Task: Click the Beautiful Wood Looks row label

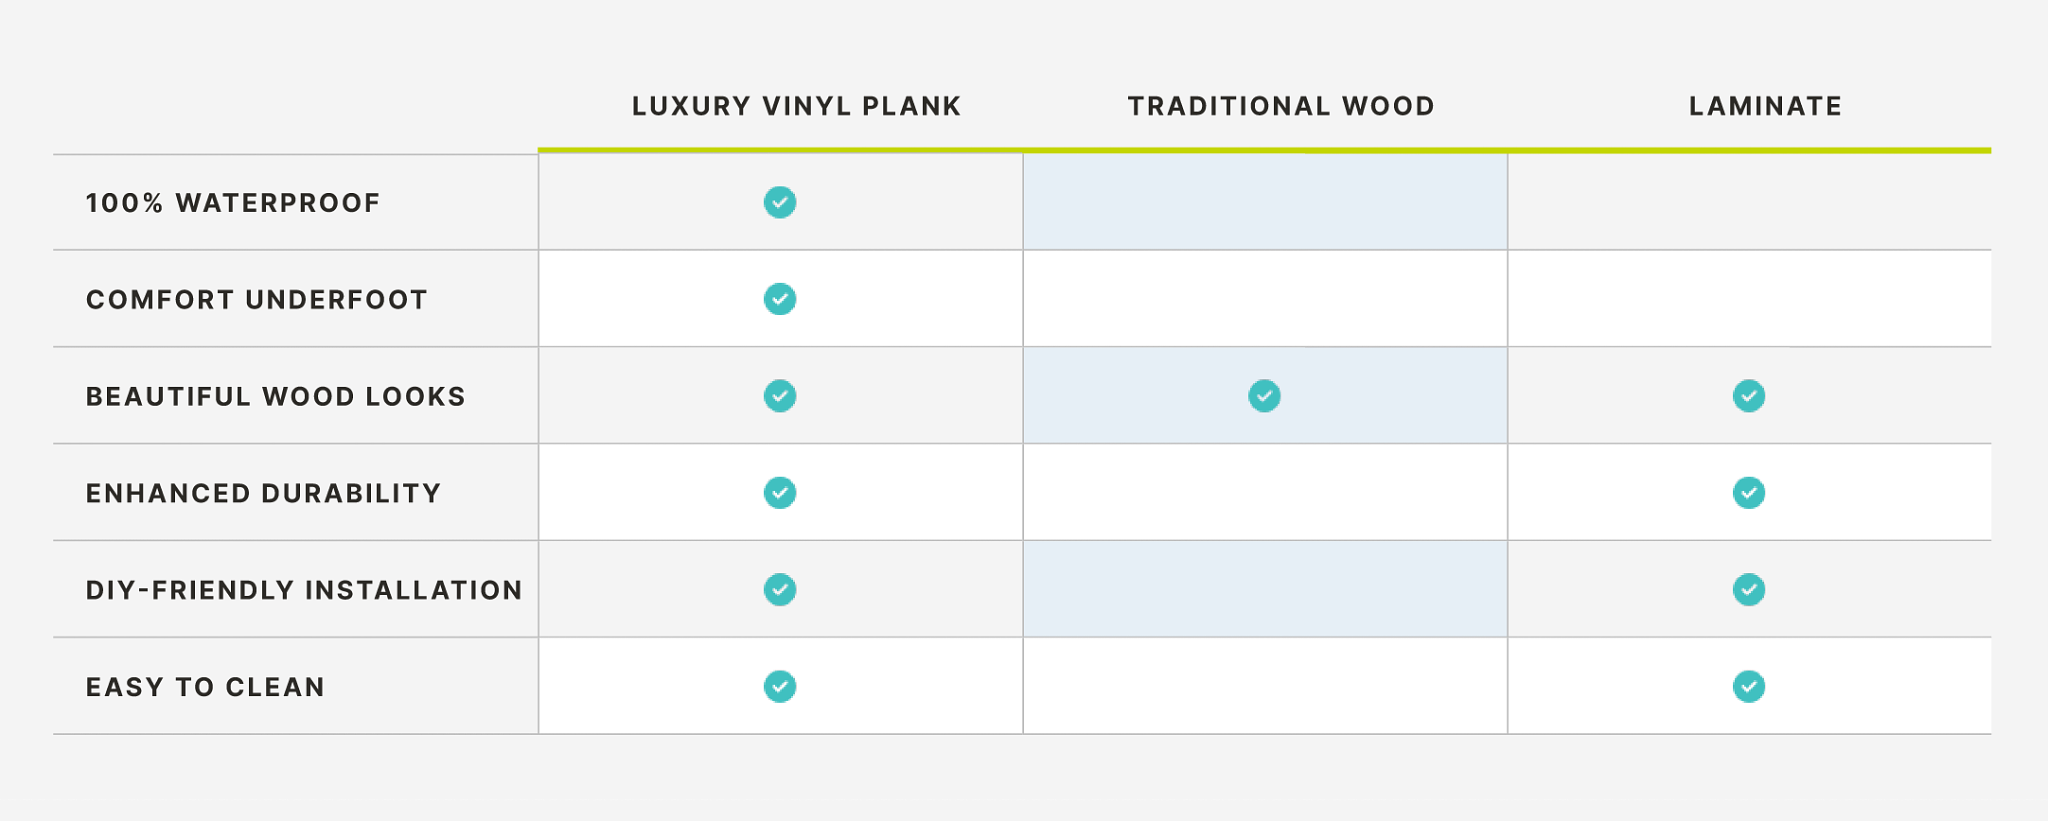Action: (276, 397)
